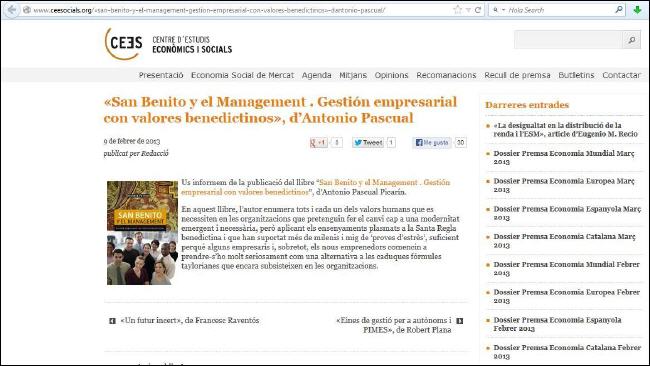Open Dossier Premsa Economia Espanyola Febrer 2013

(x=557, y=324)
